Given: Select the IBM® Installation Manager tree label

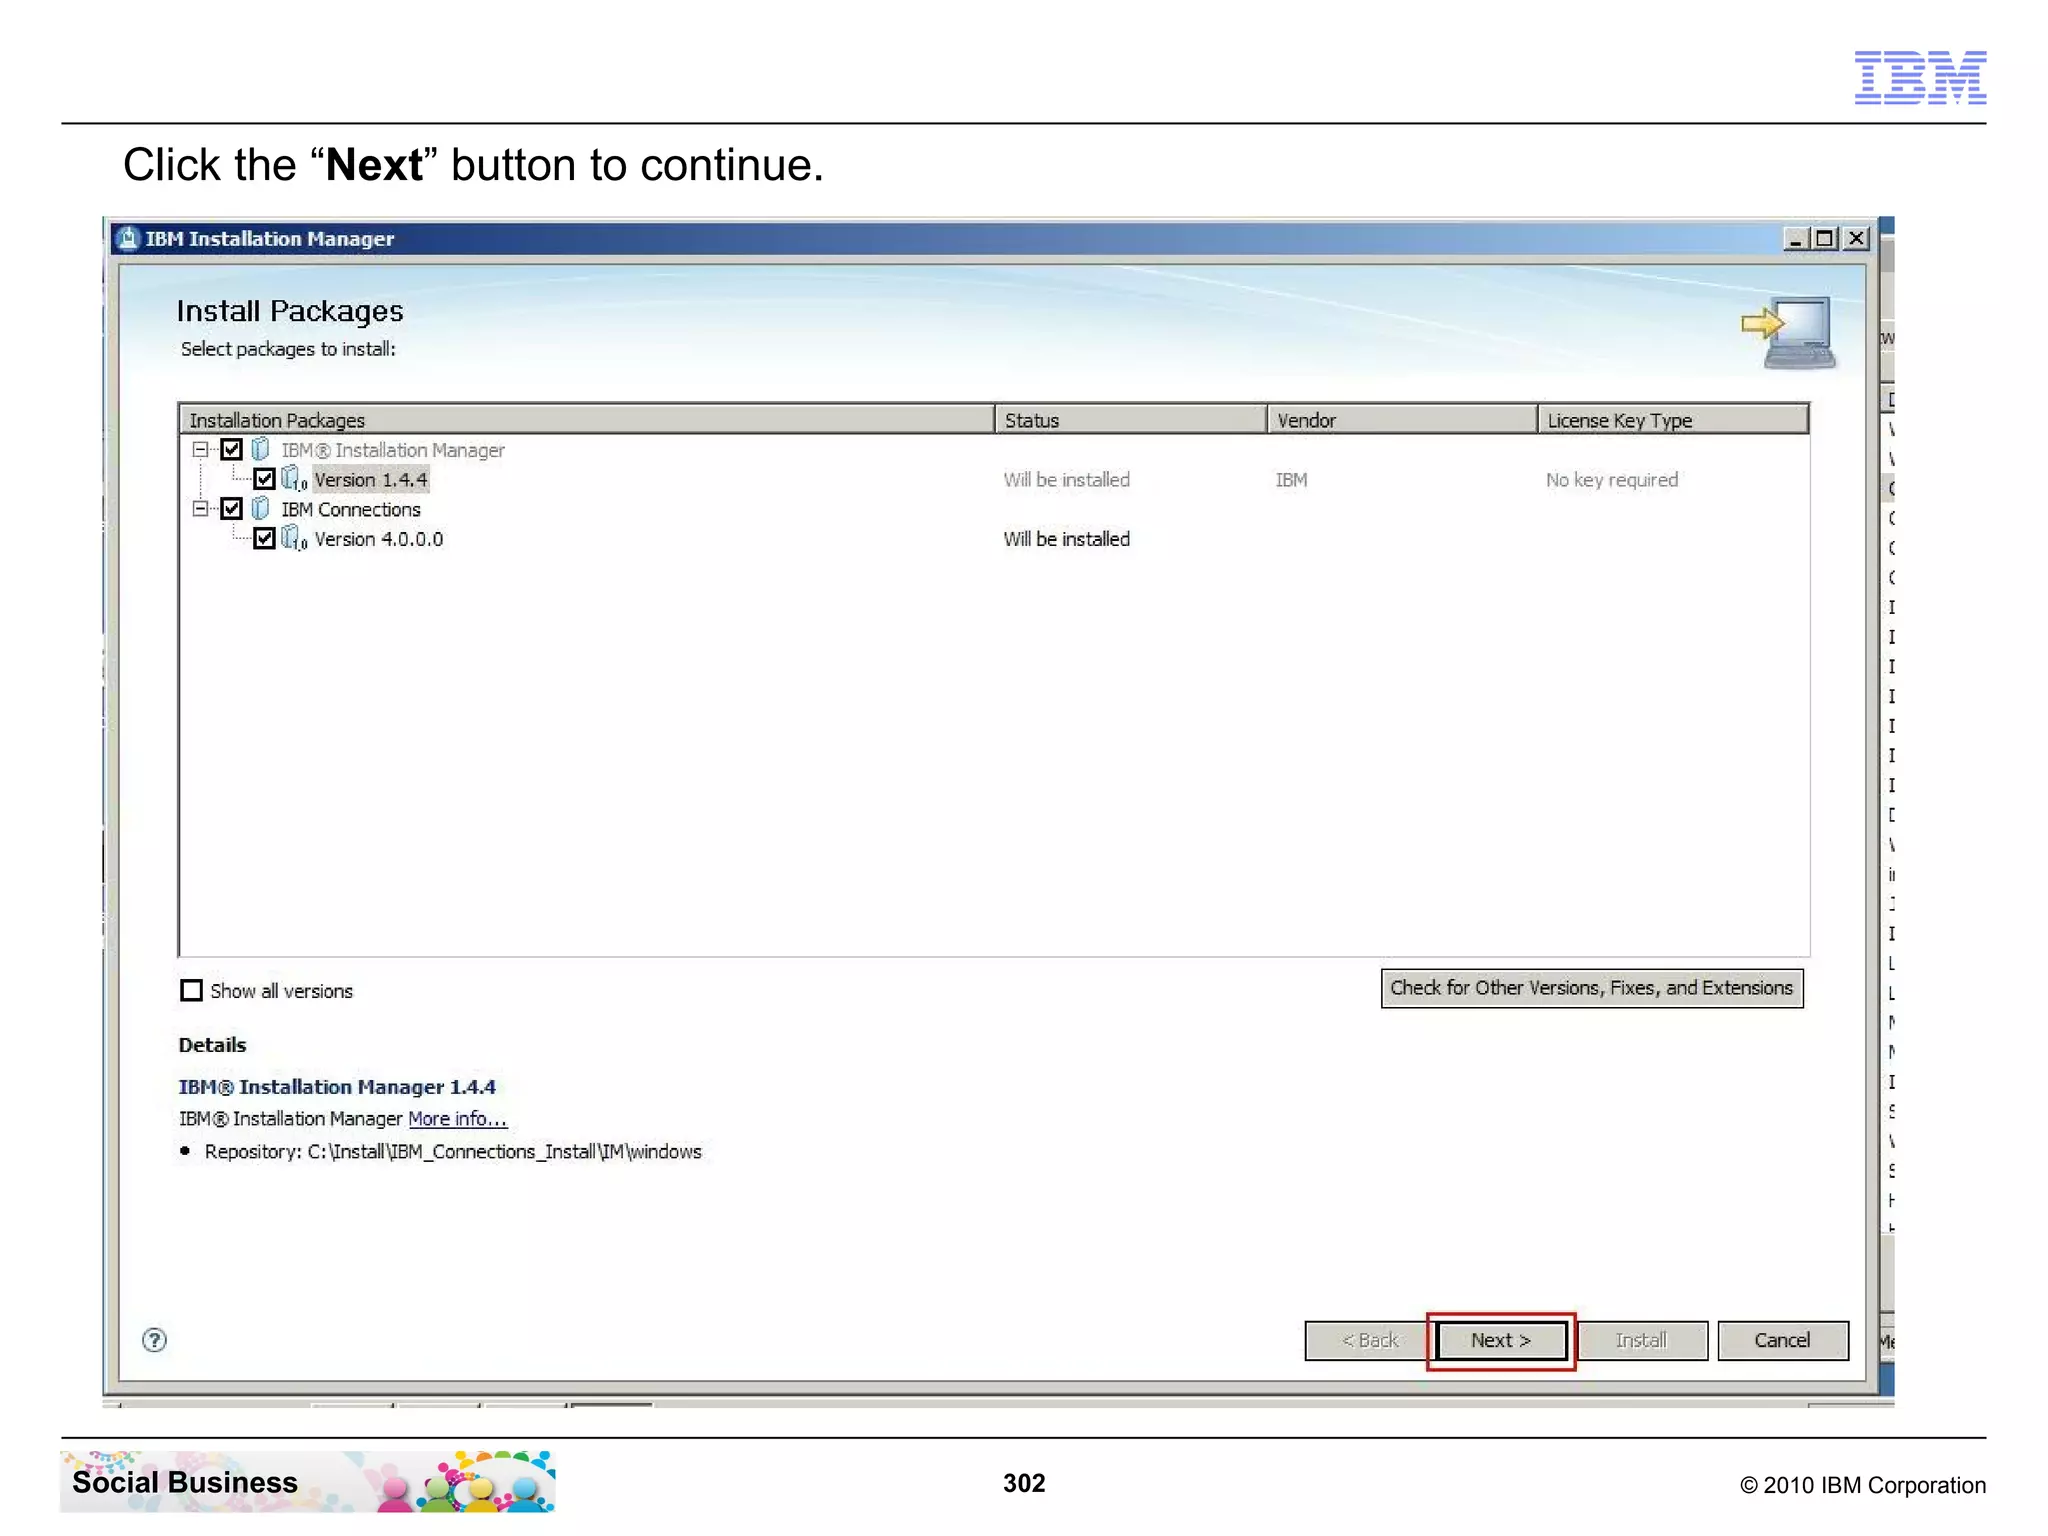Looking at the screenshot, I should [393, 451].
